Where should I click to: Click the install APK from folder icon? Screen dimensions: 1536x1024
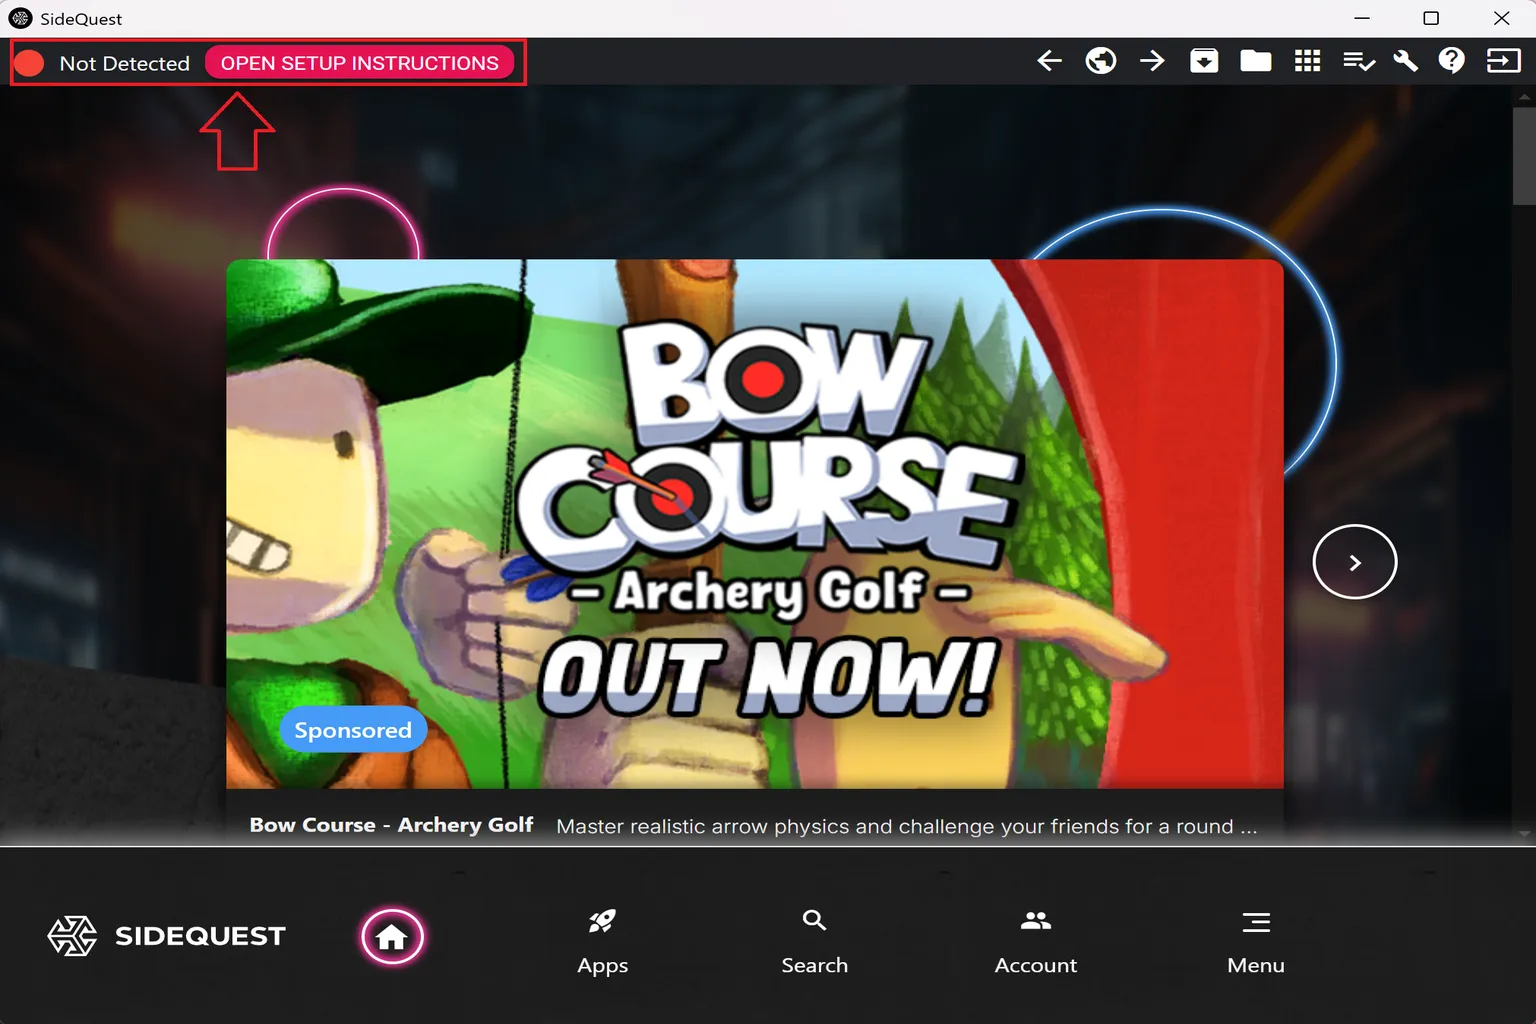tap(1204, 61)
